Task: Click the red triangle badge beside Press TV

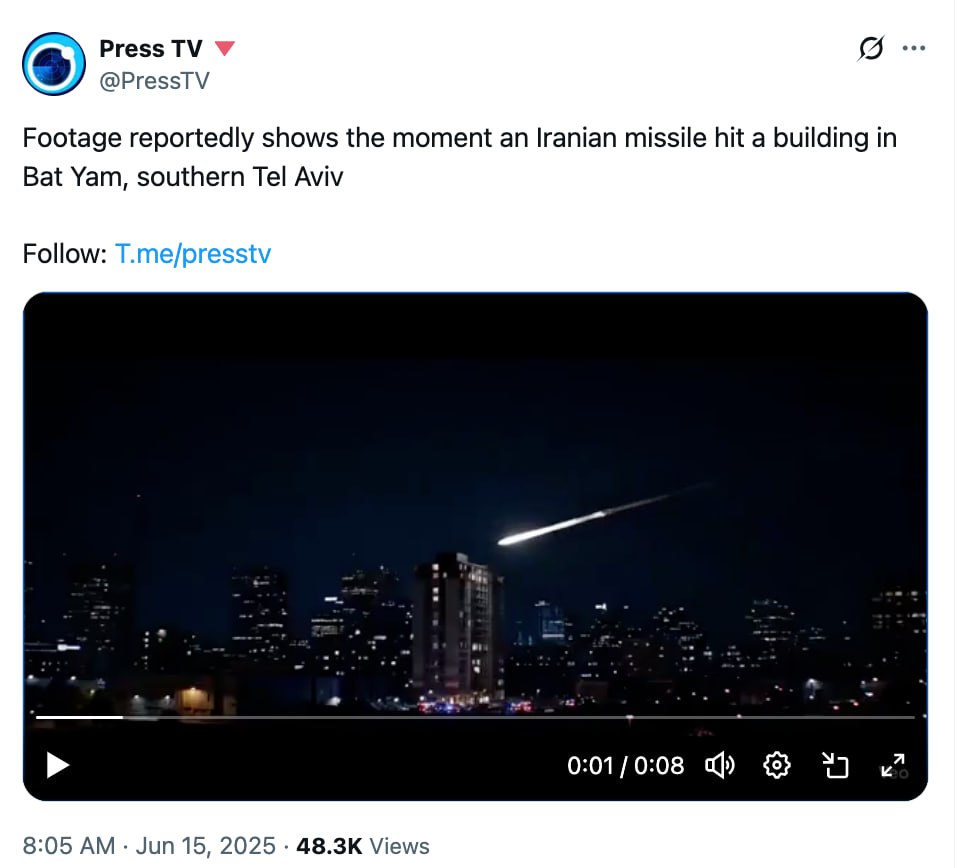Action: (x=225, y=48)
